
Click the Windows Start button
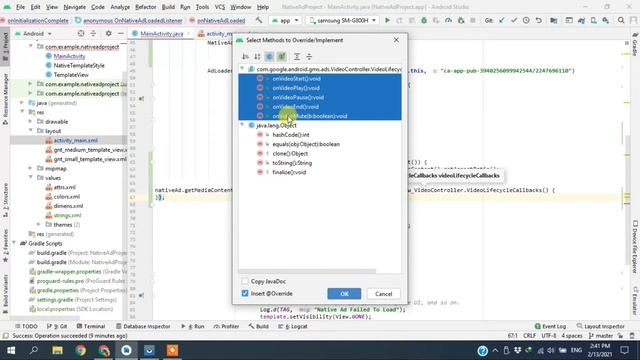[x=11, y=351]
